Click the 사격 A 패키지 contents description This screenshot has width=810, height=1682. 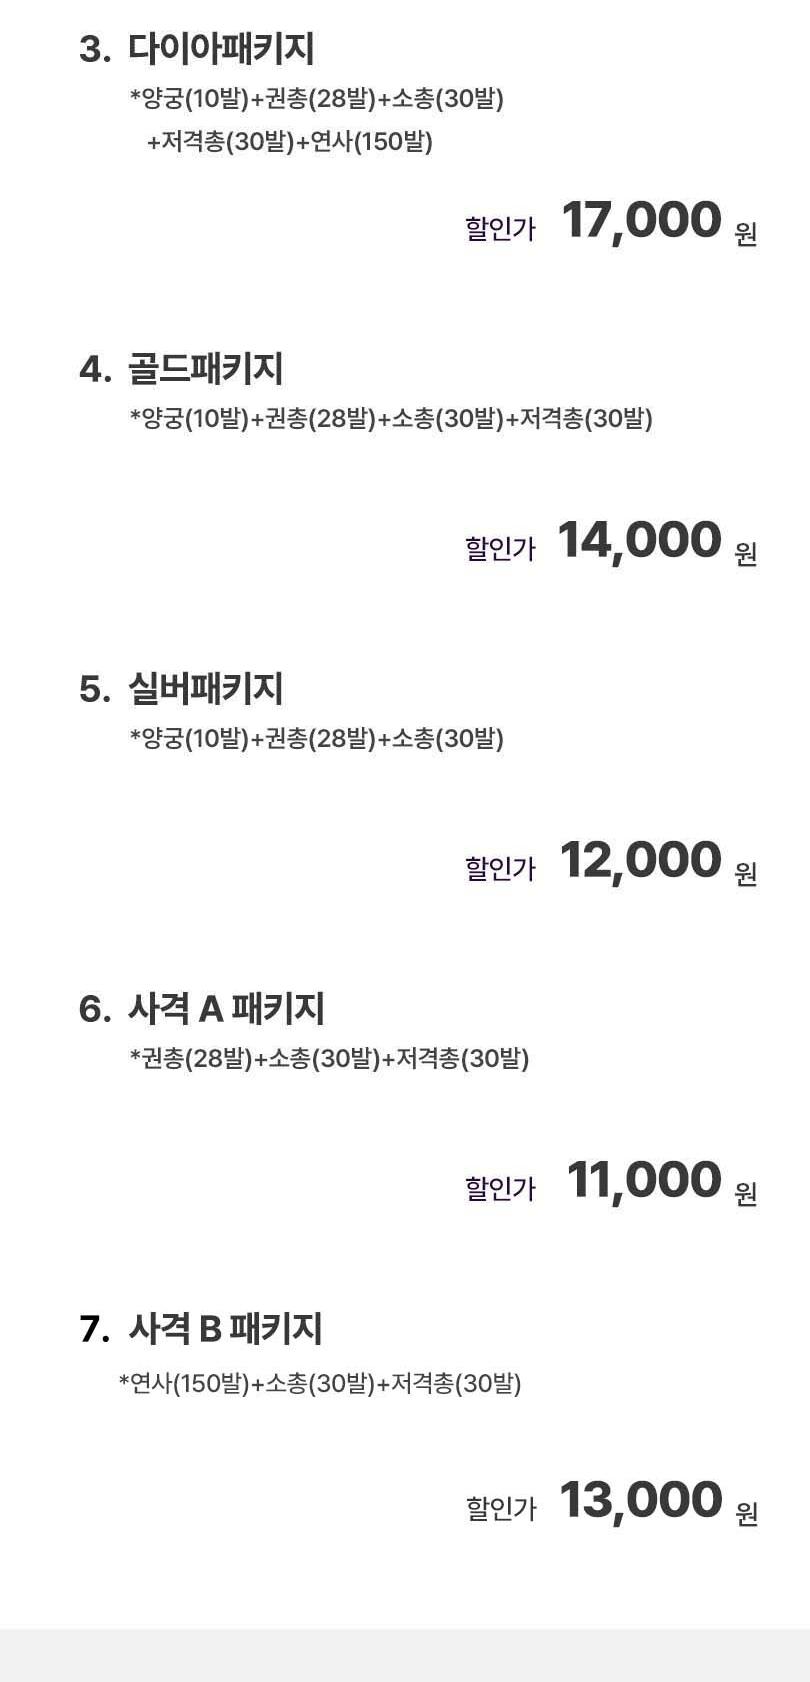(330, 1059)
